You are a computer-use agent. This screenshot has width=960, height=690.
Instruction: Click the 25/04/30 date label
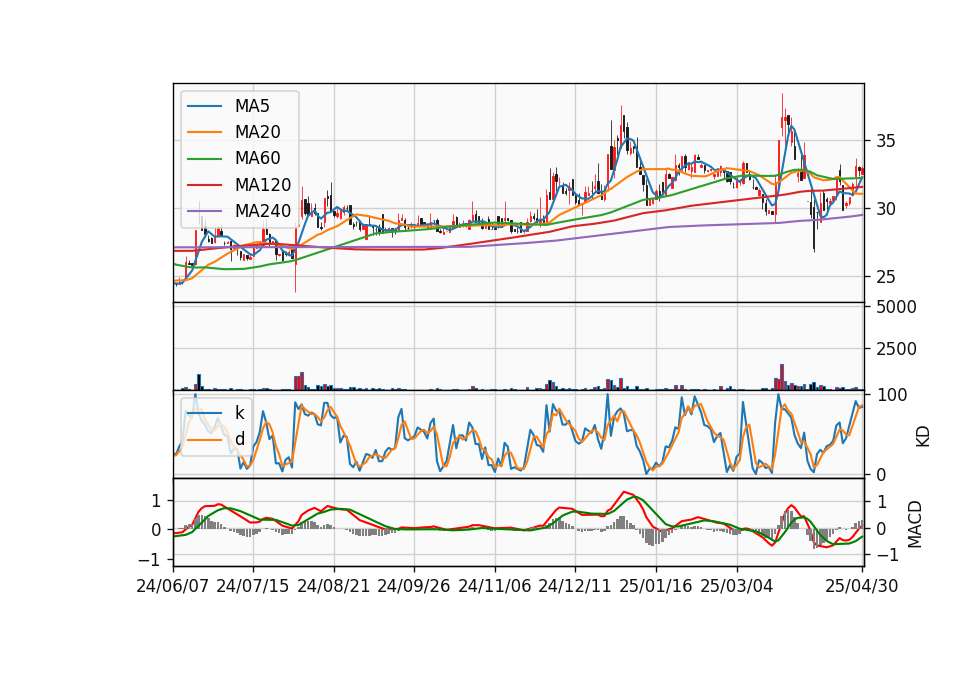click(x=862, y=587)
